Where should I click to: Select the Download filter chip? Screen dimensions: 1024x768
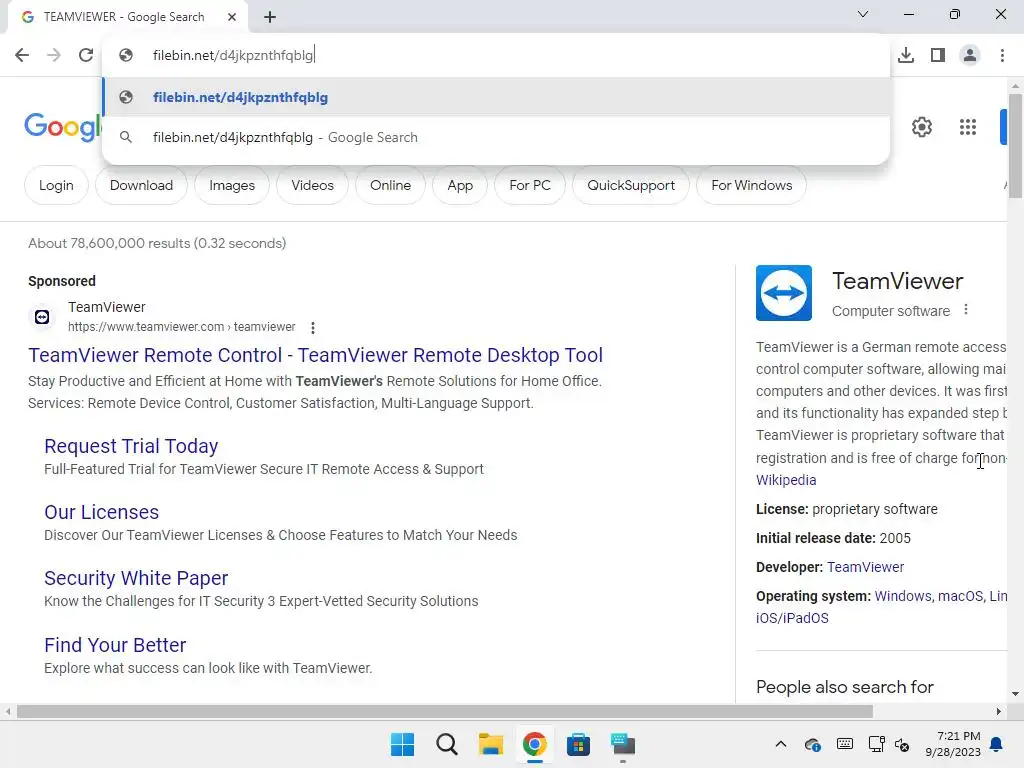(141, 185)
